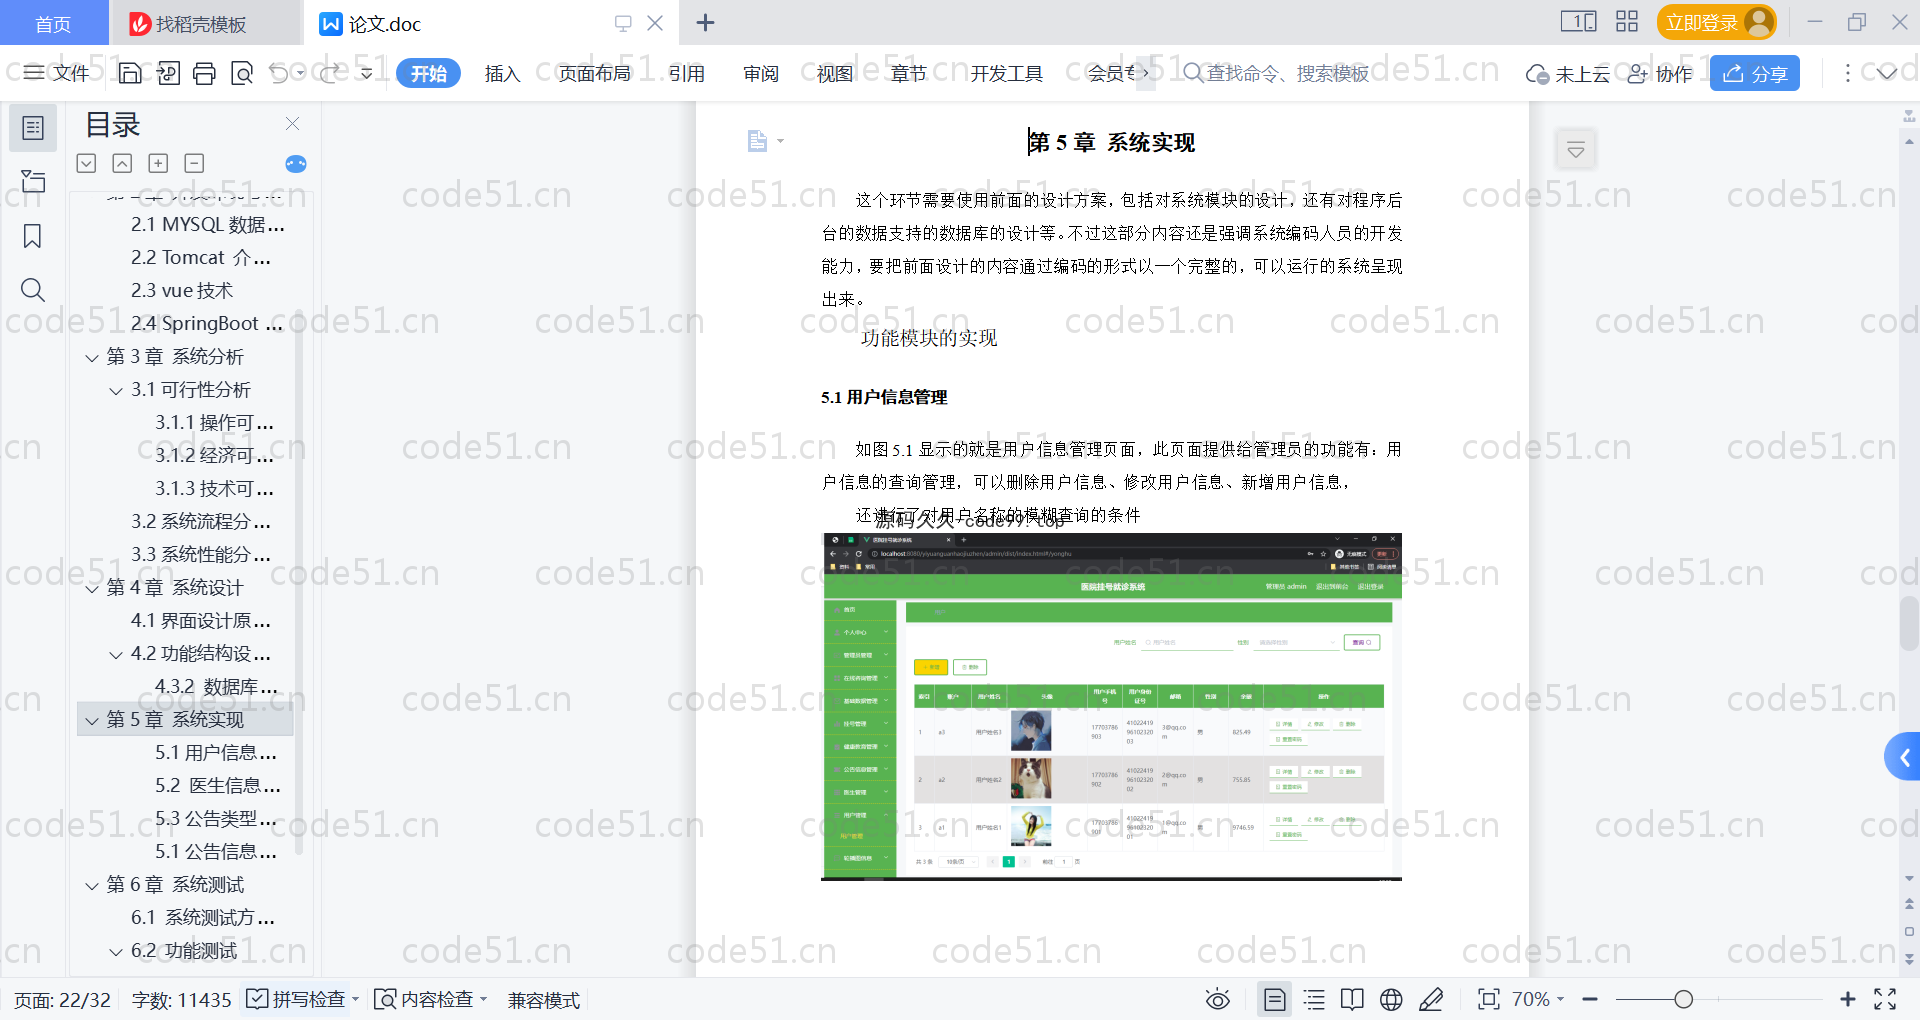Click the export-to-PDF icon beside Save
The image size is (1920, 1020).
click(168, 73)
